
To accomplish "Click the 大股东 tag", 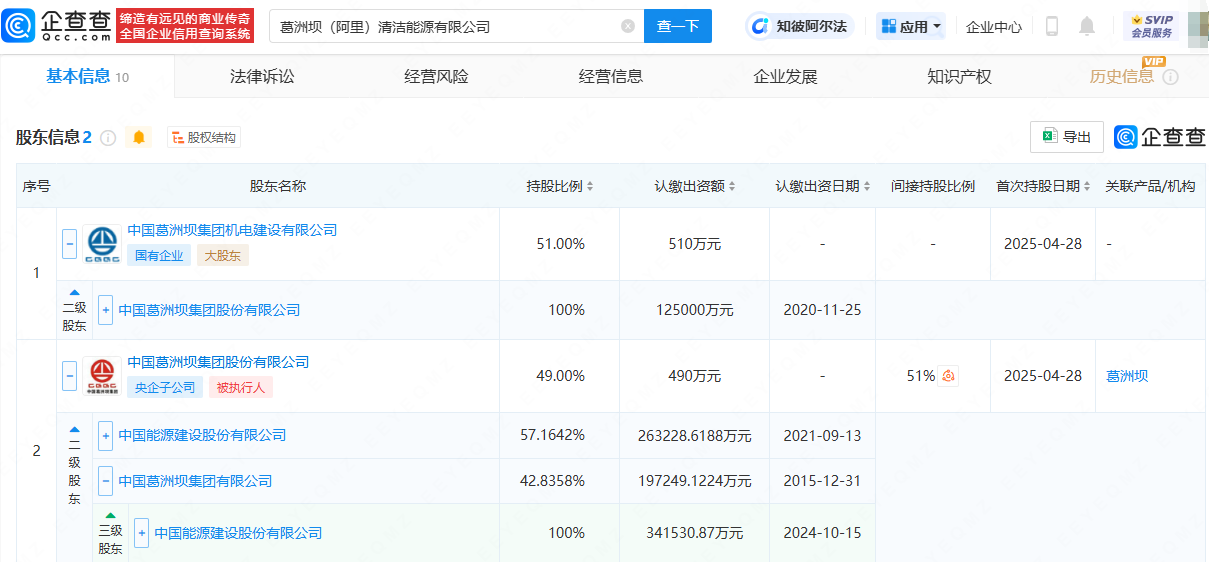I will pyautogui.click(x=223, y=256).
